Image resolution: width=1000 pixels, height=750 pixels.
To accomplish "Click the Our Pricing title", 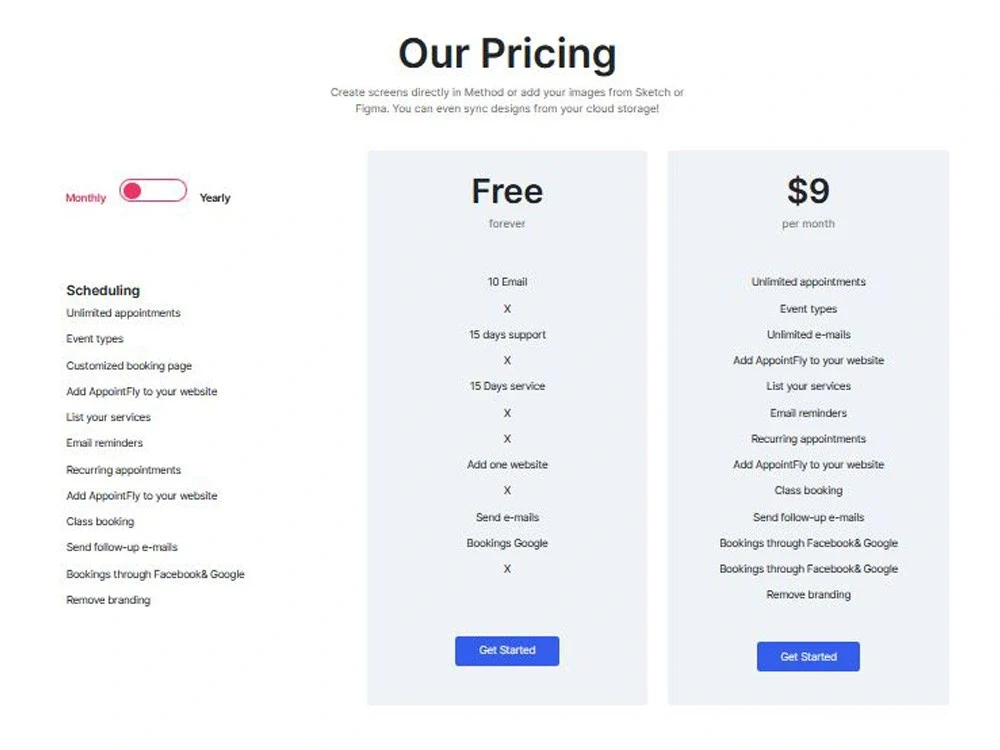I will coord(507,53).
